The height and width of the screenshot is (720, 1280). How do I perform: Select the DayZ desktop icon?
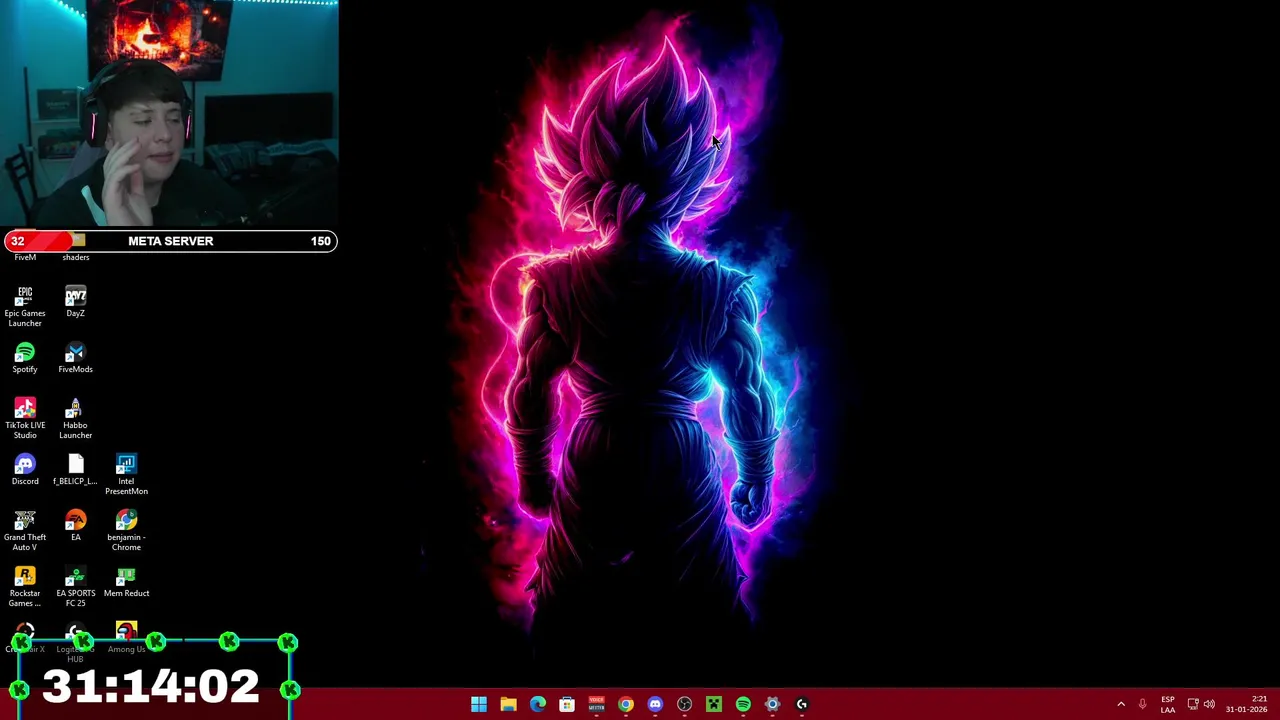pyautogui.click(x=75, y=302)
